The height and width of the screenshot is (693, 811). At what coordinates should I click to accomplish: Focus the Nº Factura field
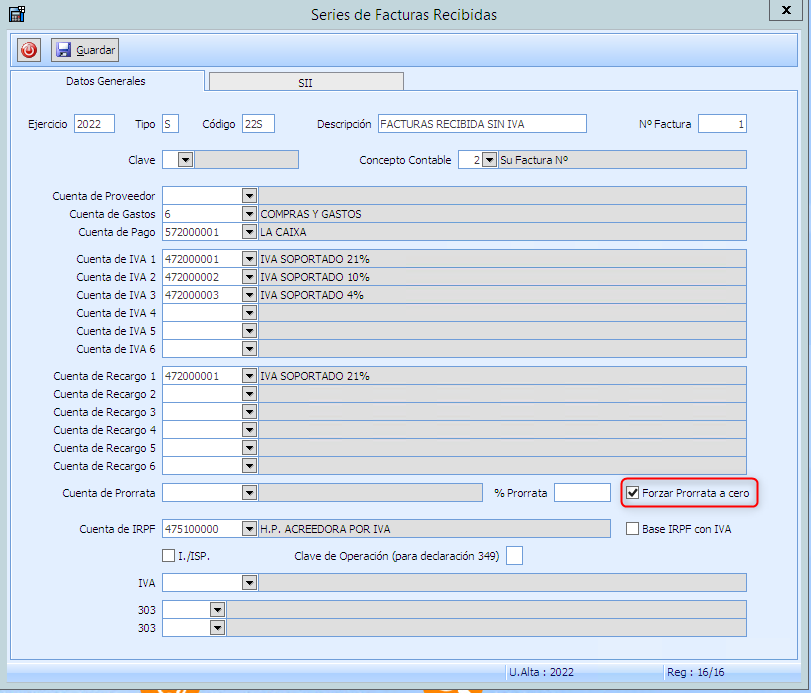point(721,124)
